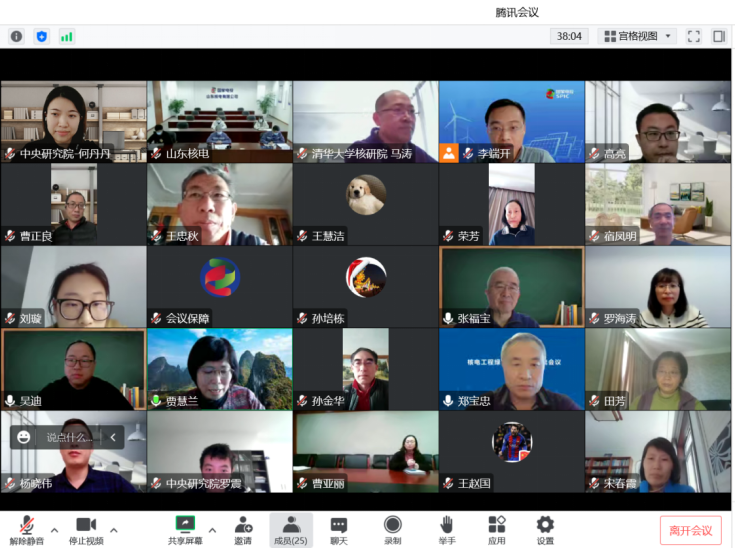The height and width of the screenshot is (549, 735).
Task: Open the Chat (聊天) icon
Action: point(339,529)
